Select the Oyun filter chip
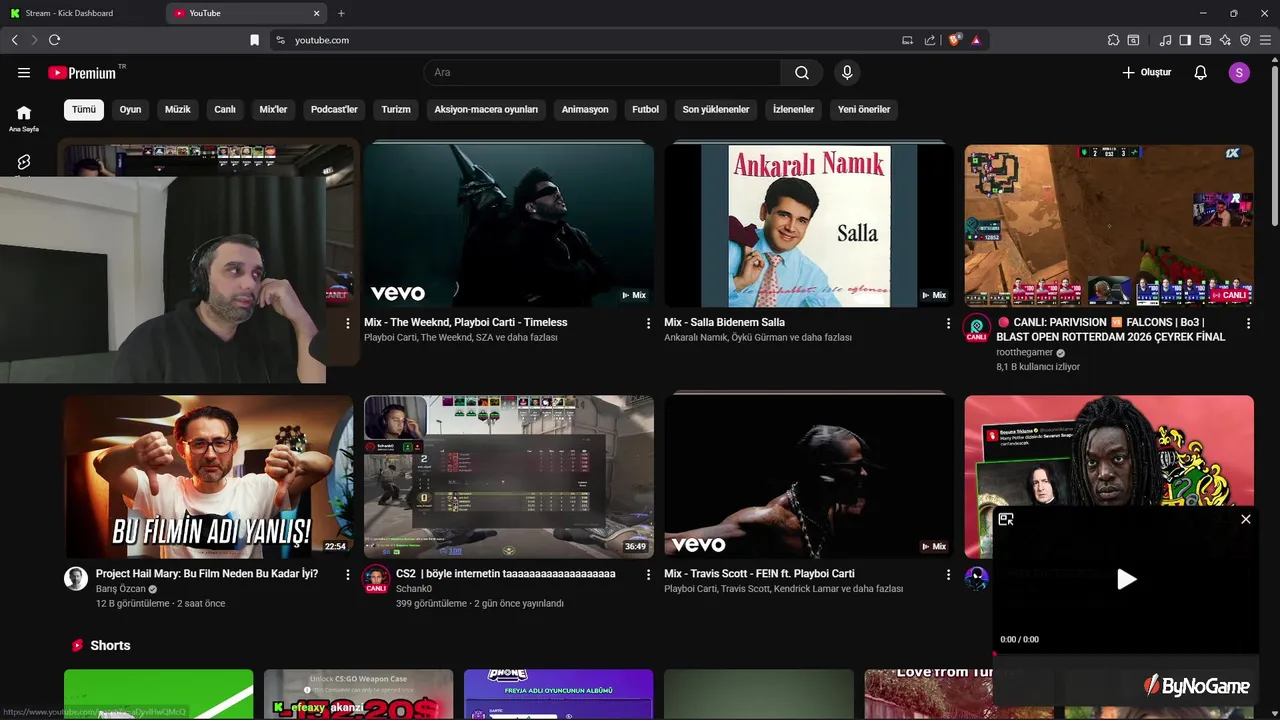Image resolution: width=1280 pixels, height=720 pixels. (x=131, y=109)
